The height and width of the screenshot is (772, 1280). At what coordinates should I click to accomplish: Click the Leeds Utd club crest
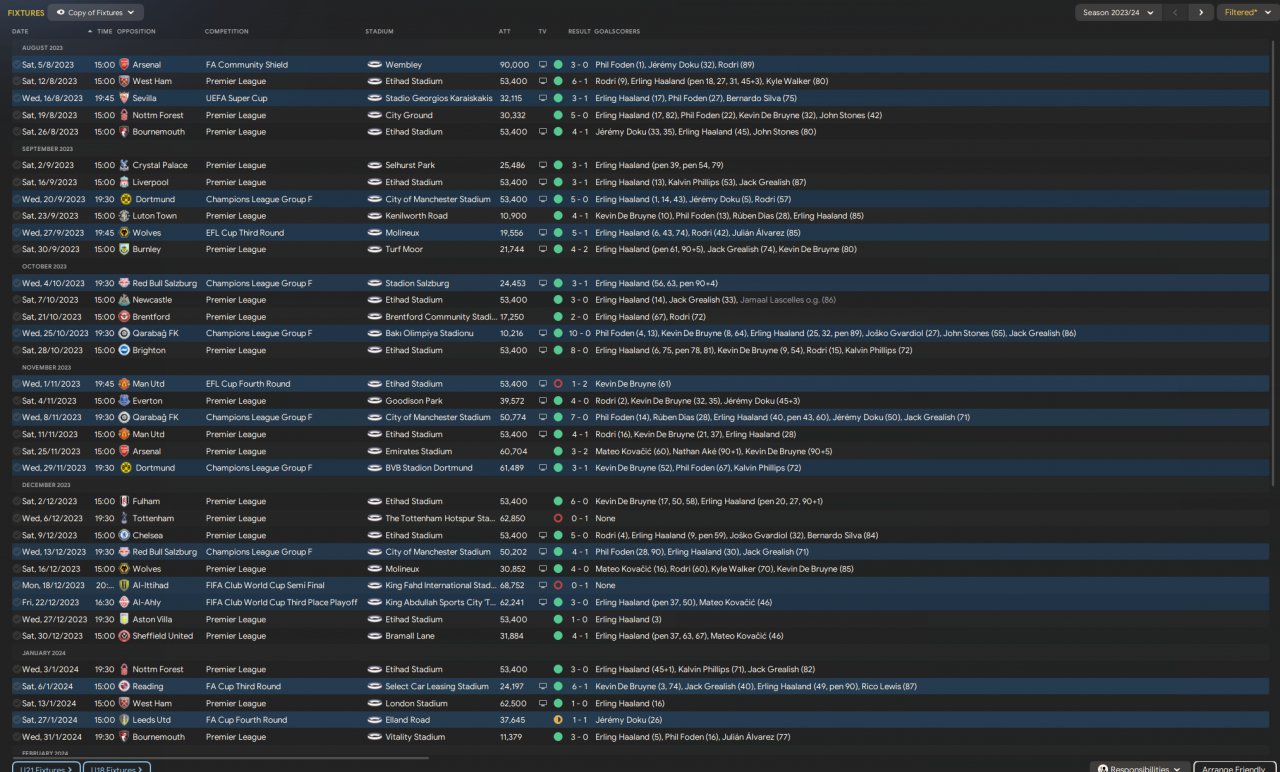click(x=124, y=720)
